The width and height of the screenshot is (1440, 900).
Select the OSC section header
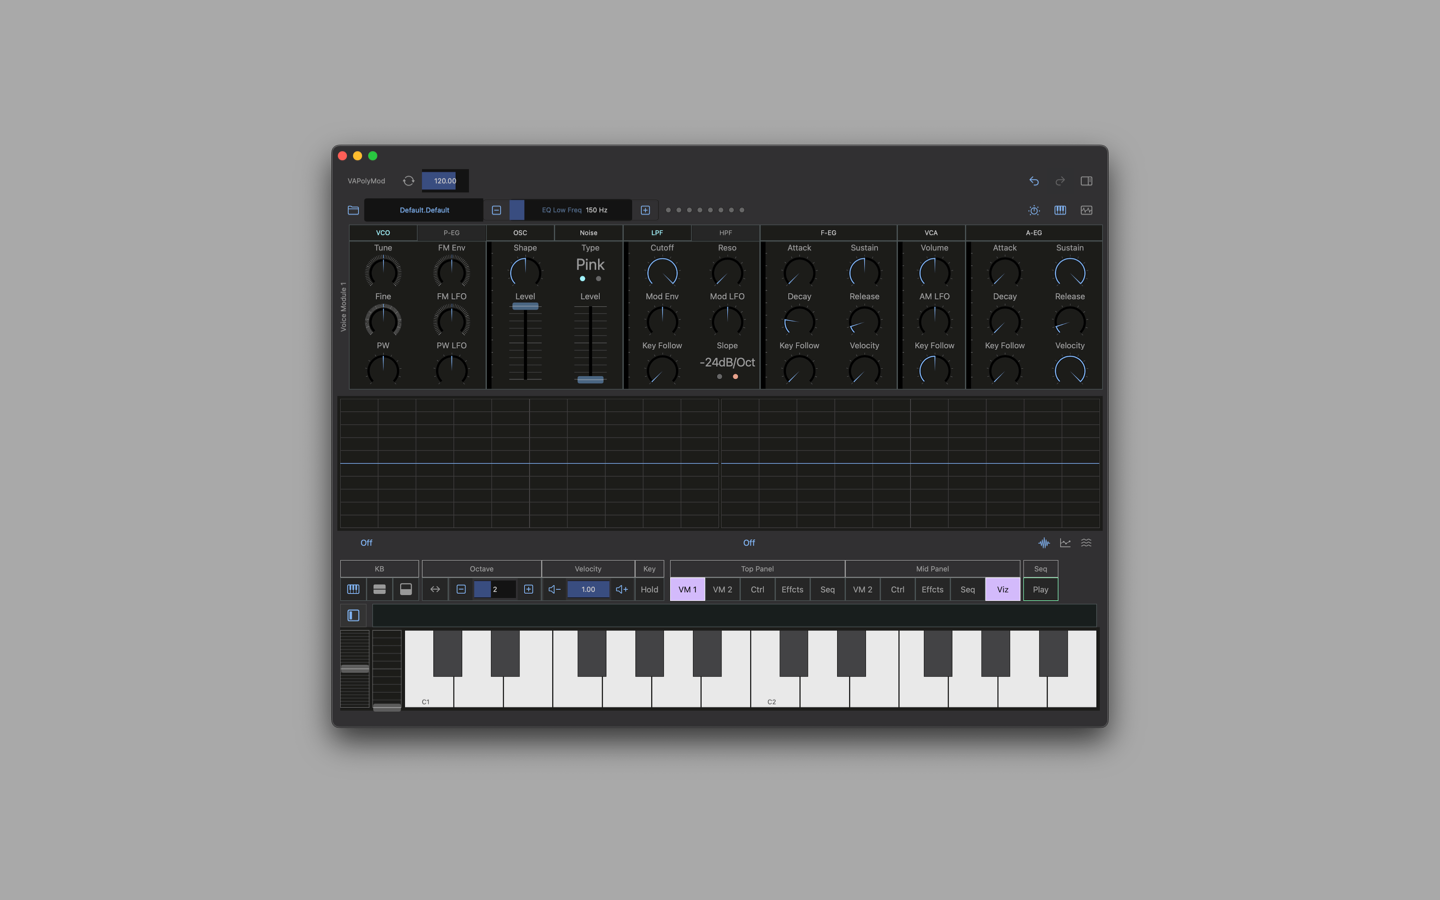point(520,232)
